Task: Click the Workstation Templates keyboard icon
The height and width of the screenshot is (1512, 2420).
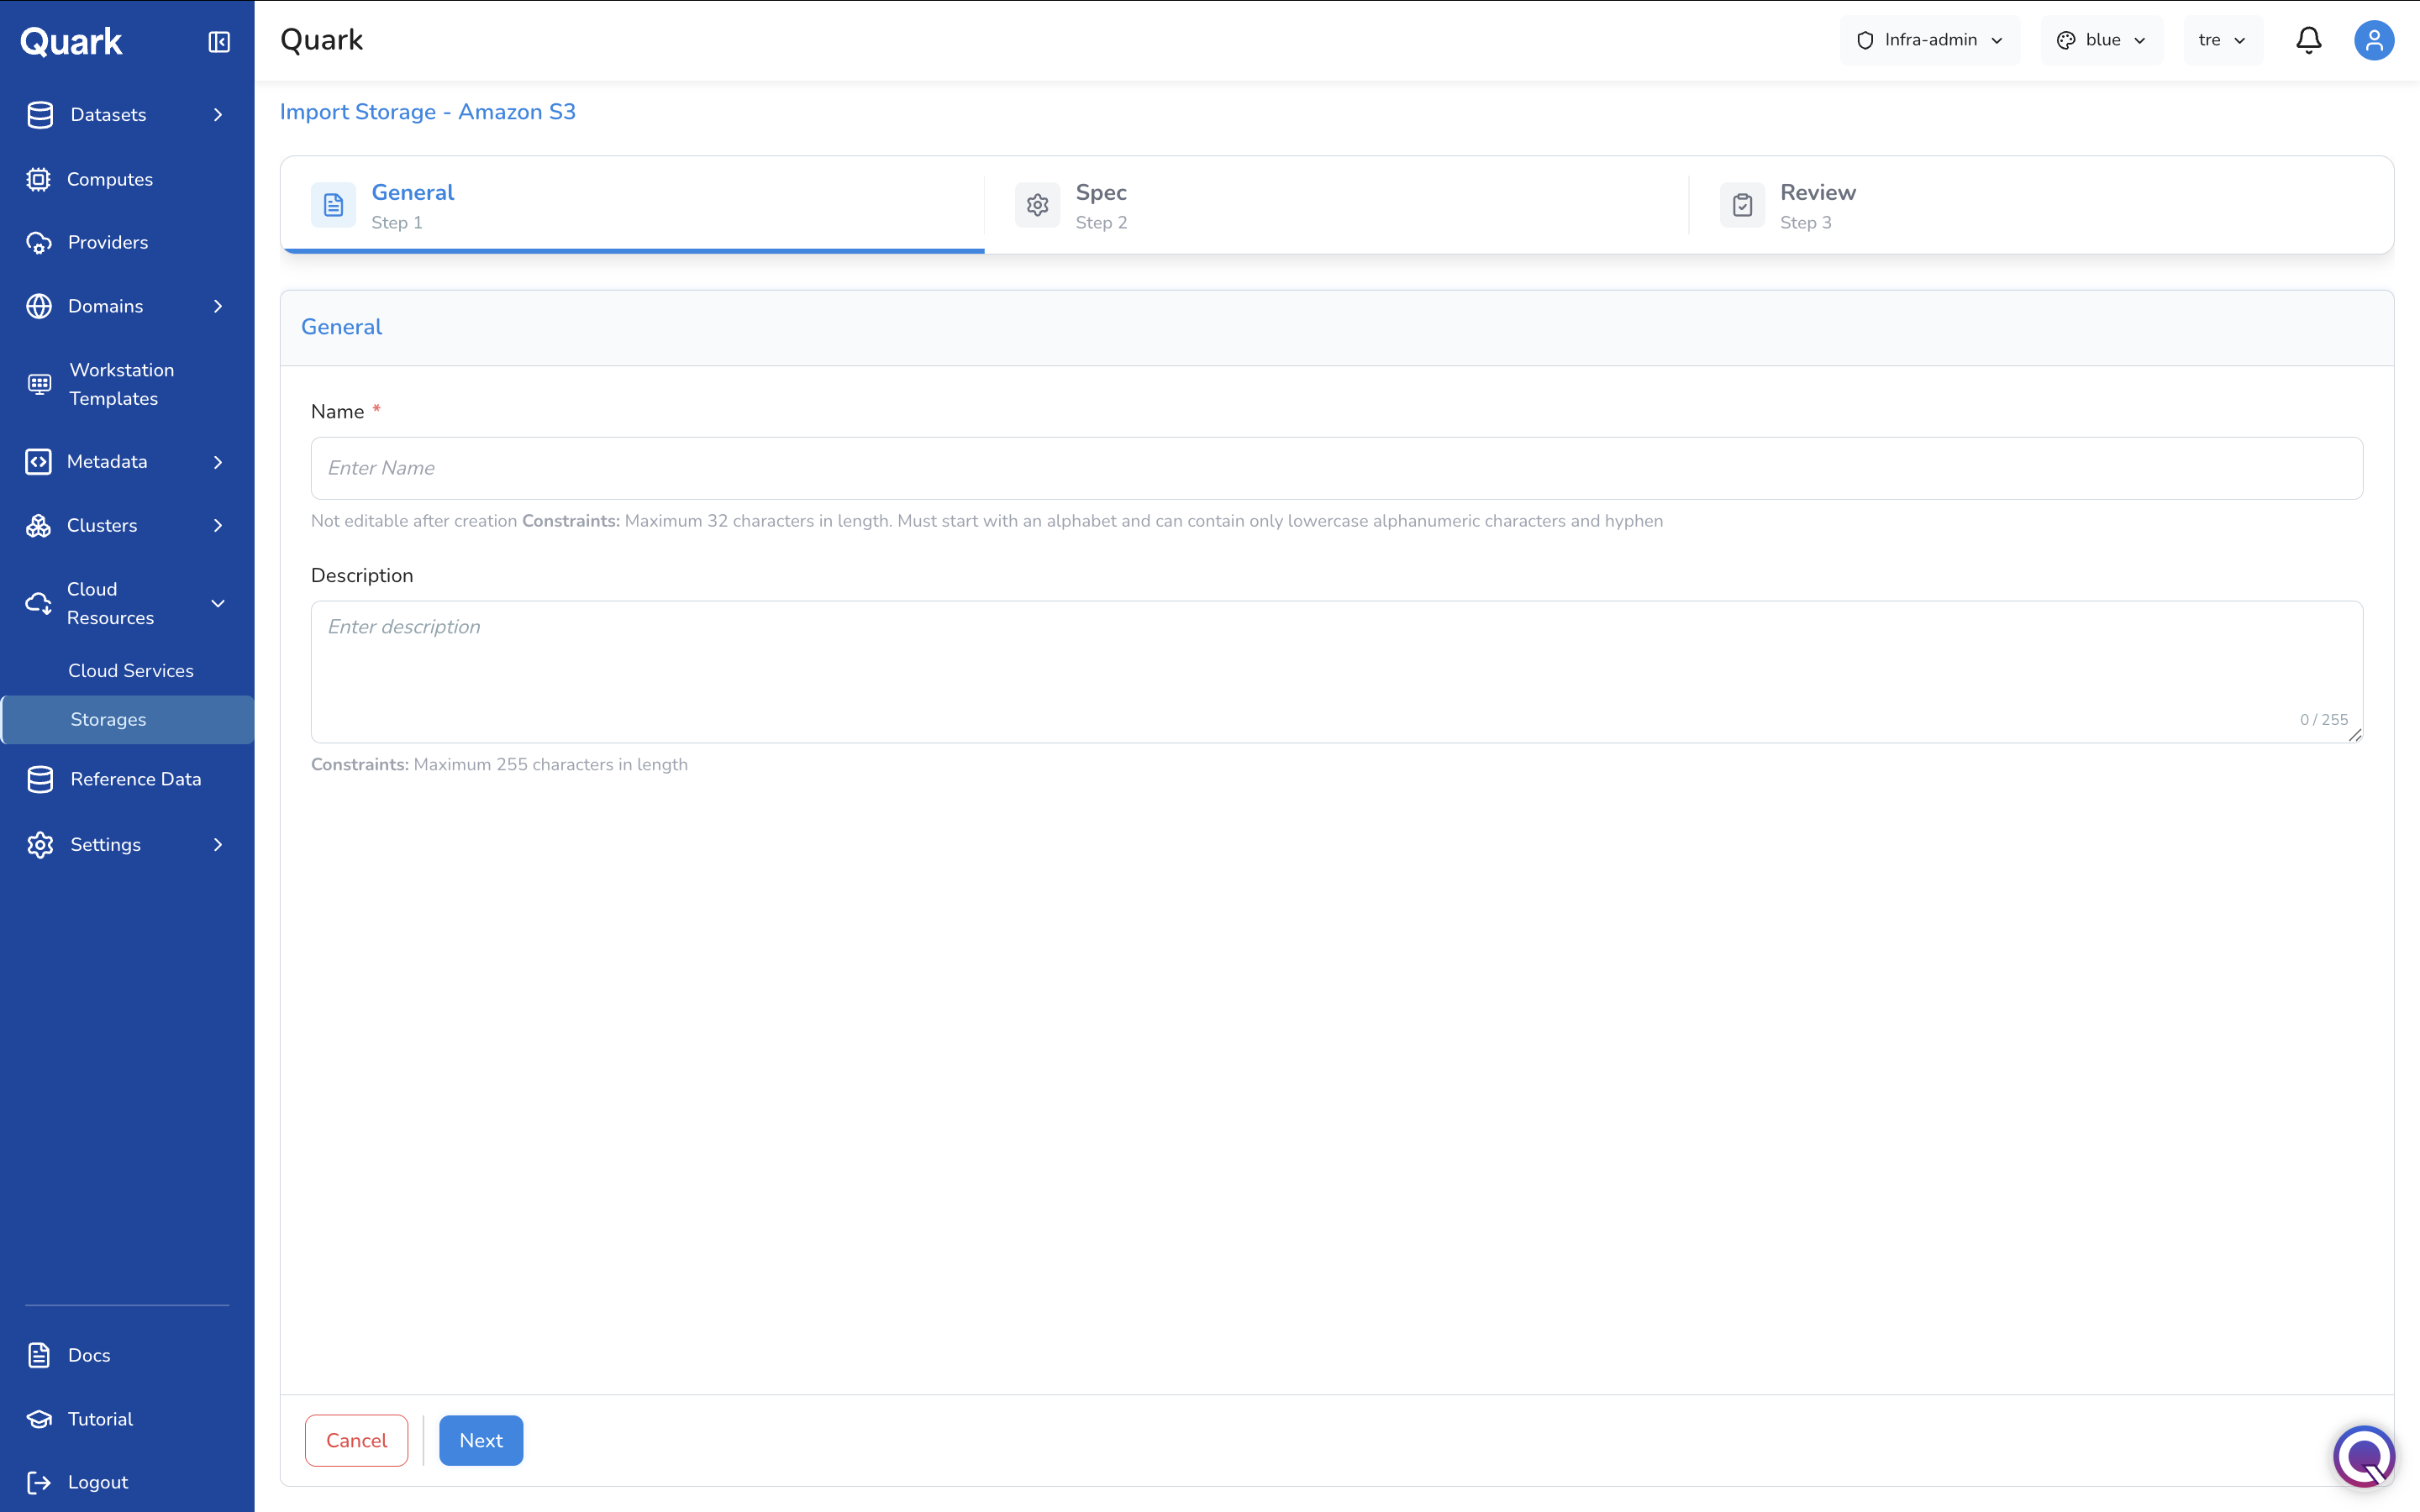Action: coord(39,384)
